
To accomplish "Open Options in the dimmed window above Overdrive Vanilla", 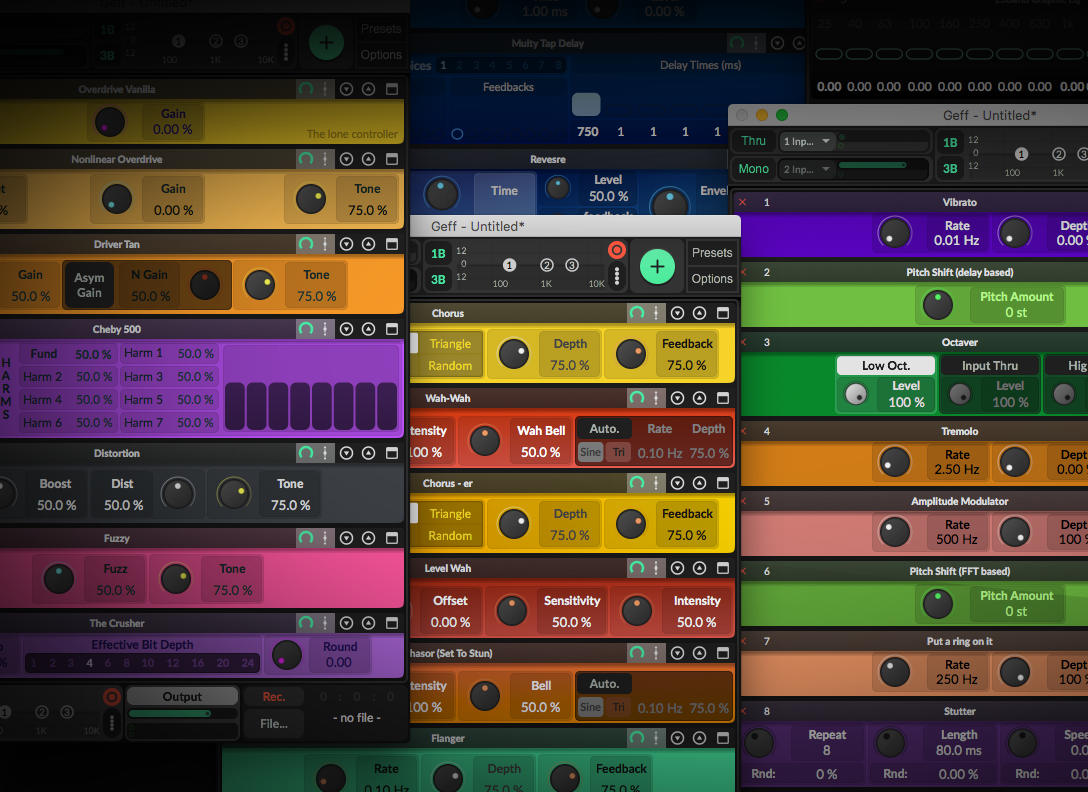I will pos(381,55).
